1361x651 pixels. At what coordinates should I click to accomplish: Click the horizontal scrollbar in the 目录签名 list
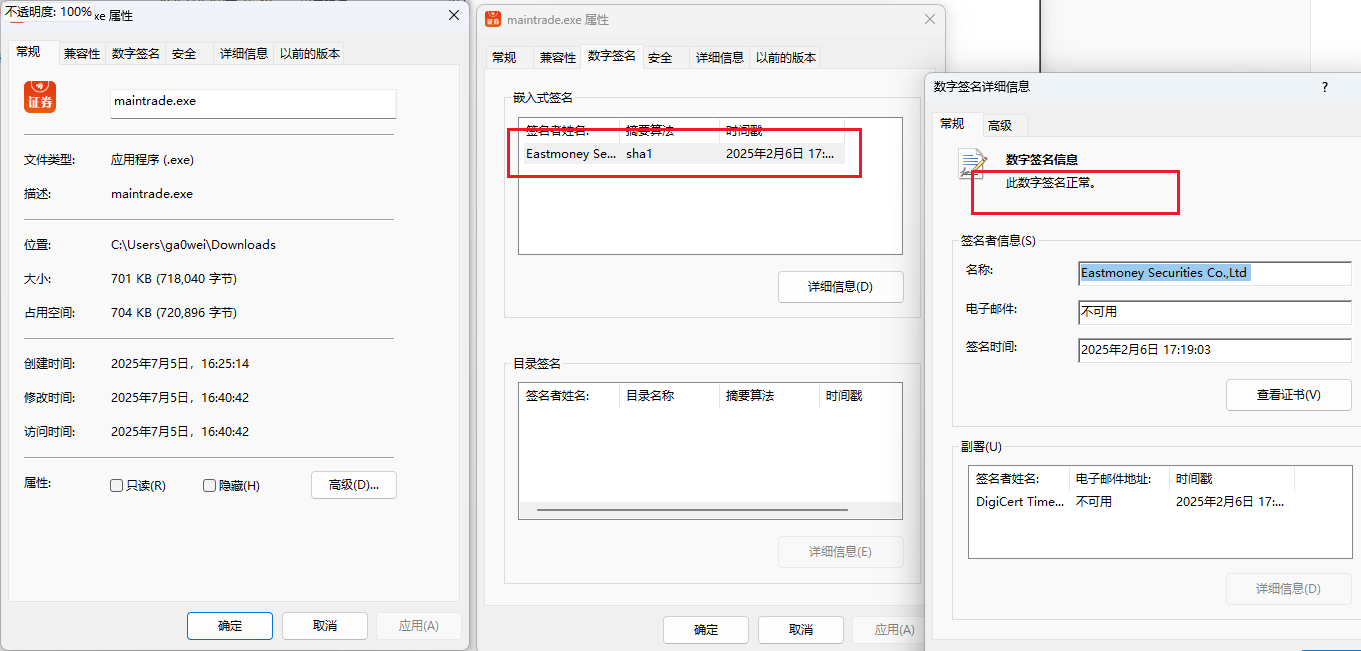click(x=692, y=510)
